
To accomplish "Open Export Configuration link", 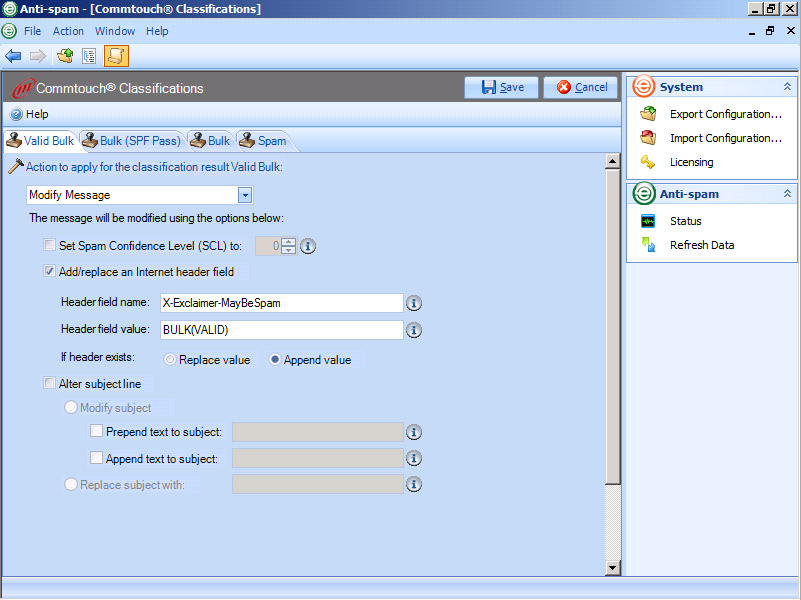I will (726, 114).
